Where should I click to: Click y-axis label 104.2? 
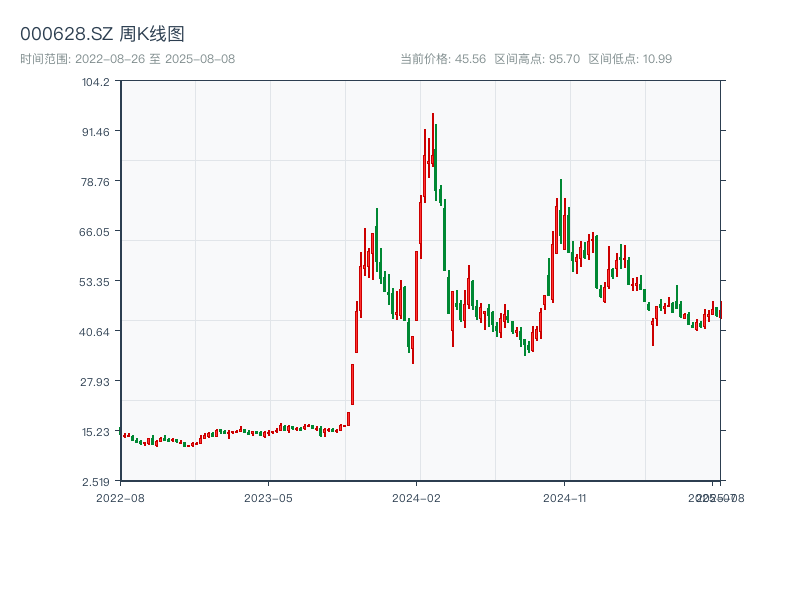point(95,82)
